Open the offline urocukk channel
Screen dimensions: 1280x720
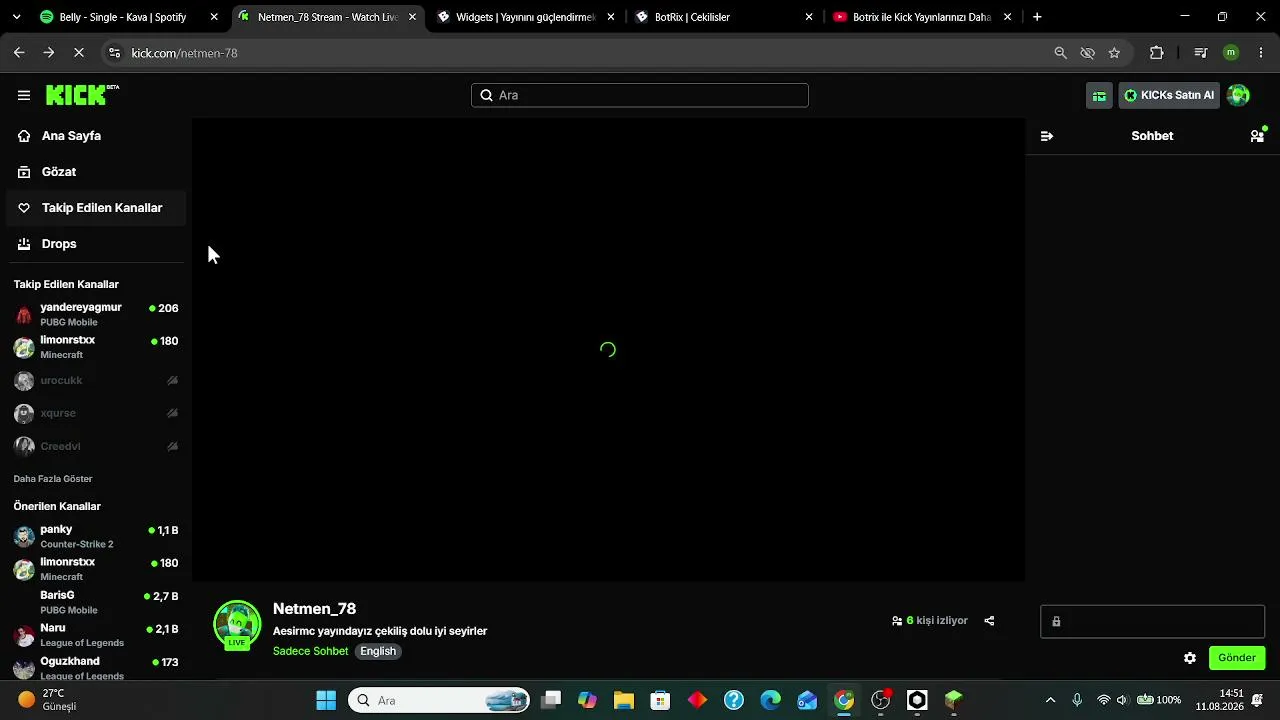(96, 380)
